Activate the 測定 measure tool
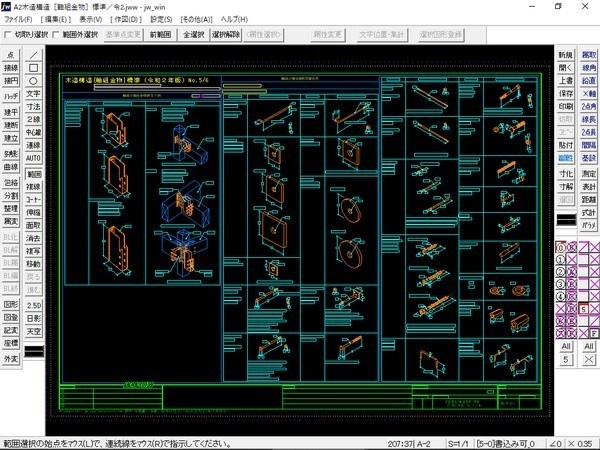 click(x=589, y=174)
